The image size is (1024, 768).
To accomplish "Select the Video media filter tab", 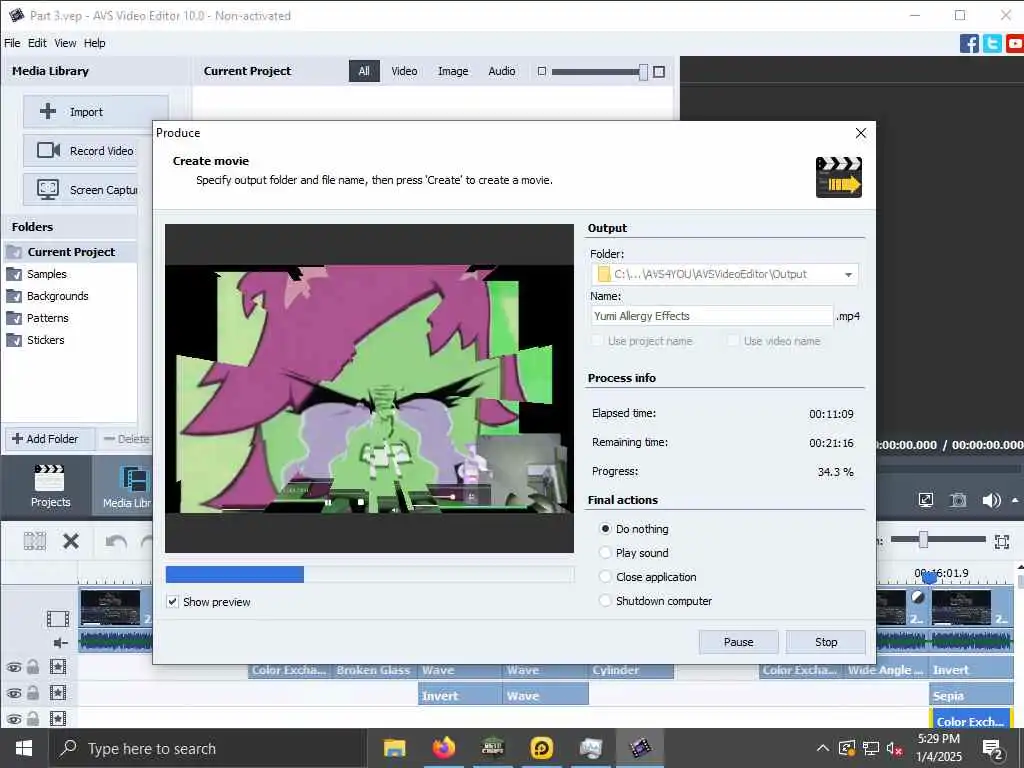I will point(404,71).
